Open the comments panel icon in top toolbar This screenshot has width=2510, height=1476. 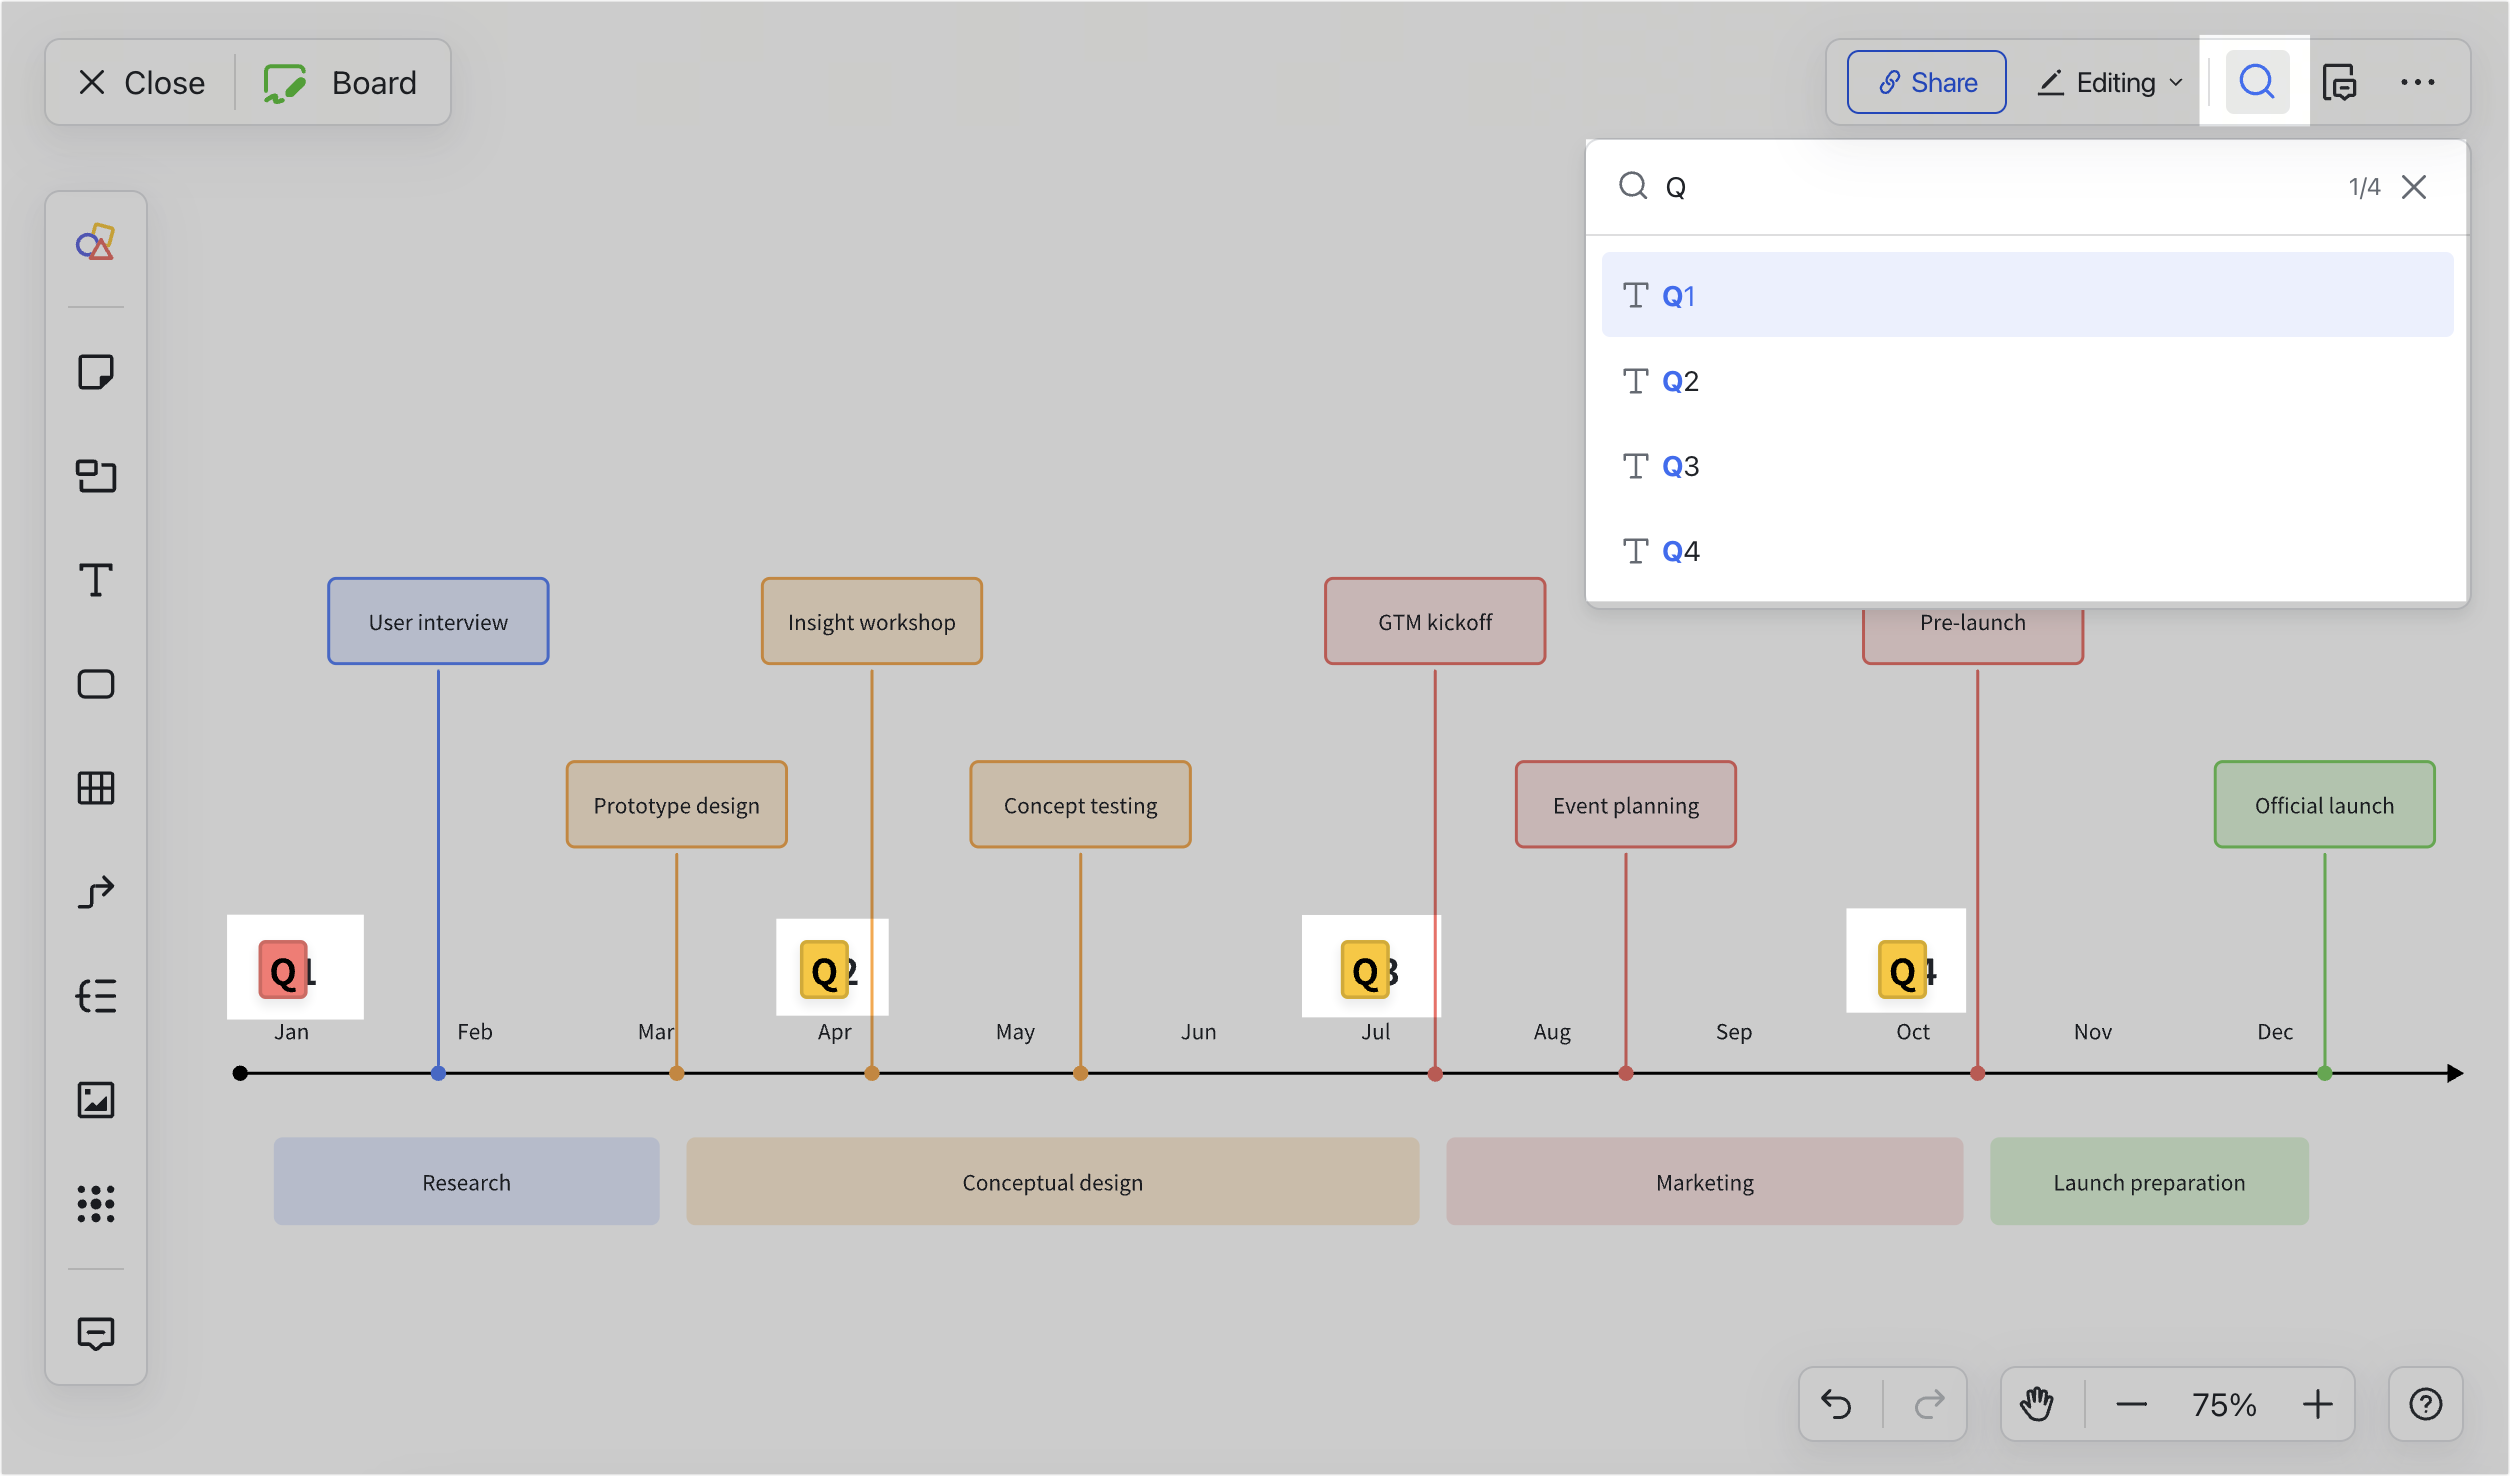coord(2339,82)
